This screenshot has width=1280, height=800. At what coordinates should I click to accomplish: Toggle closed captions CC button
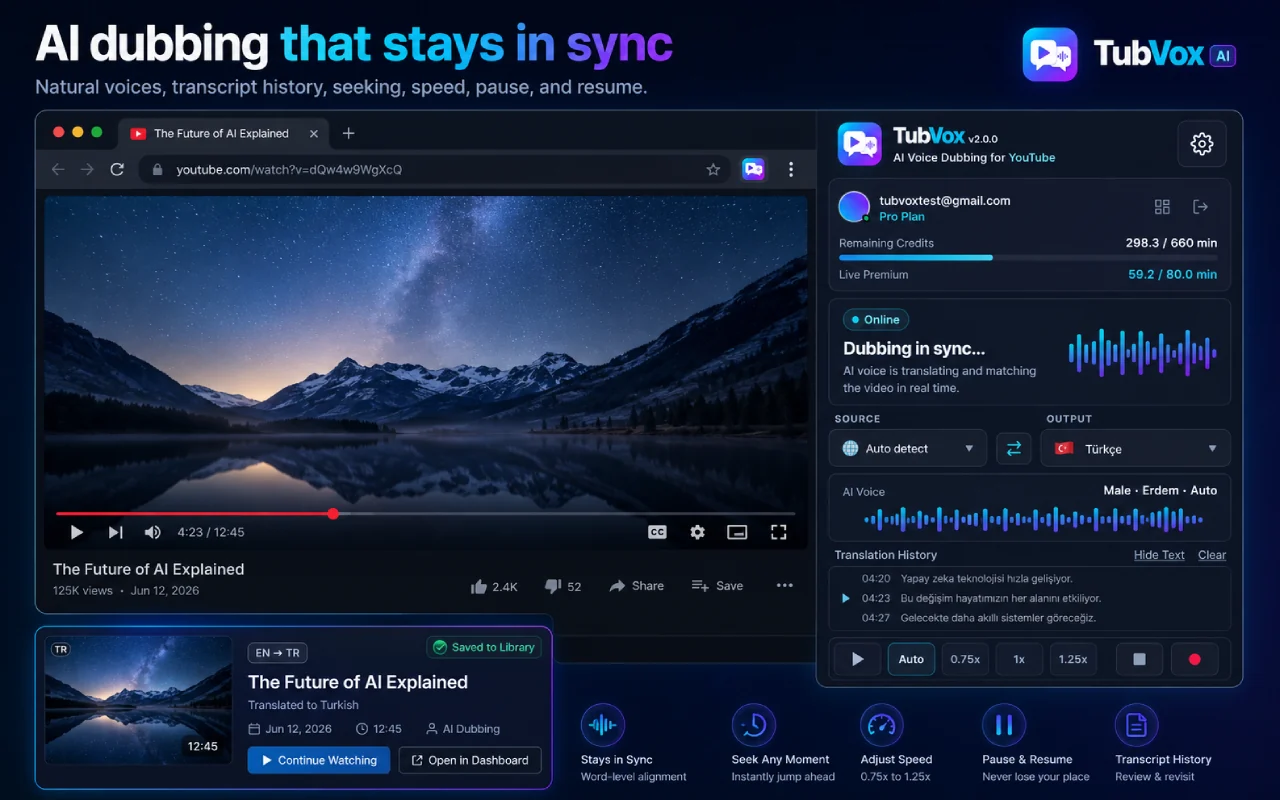[x=657, y=532]
